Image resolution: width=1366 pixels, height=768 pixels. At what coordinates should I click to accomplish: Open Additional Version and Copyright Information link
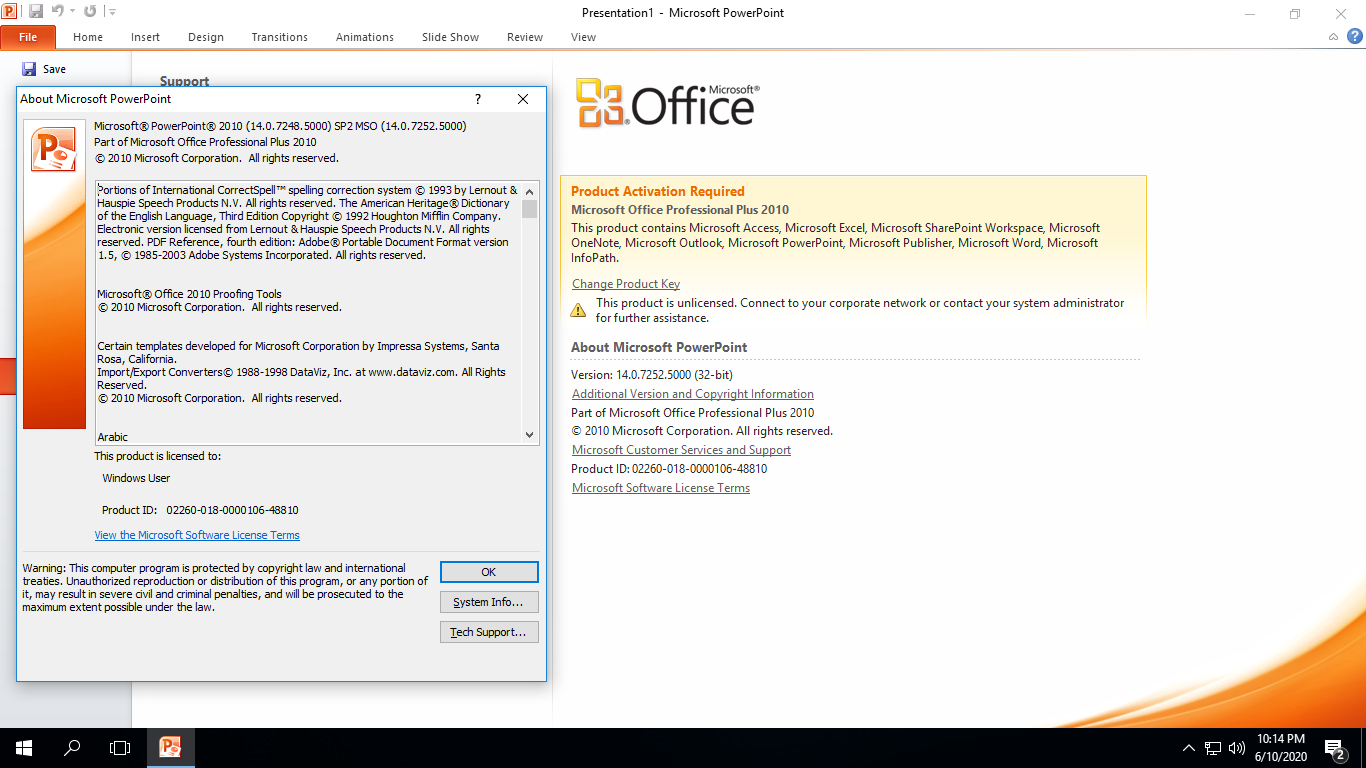693,394
